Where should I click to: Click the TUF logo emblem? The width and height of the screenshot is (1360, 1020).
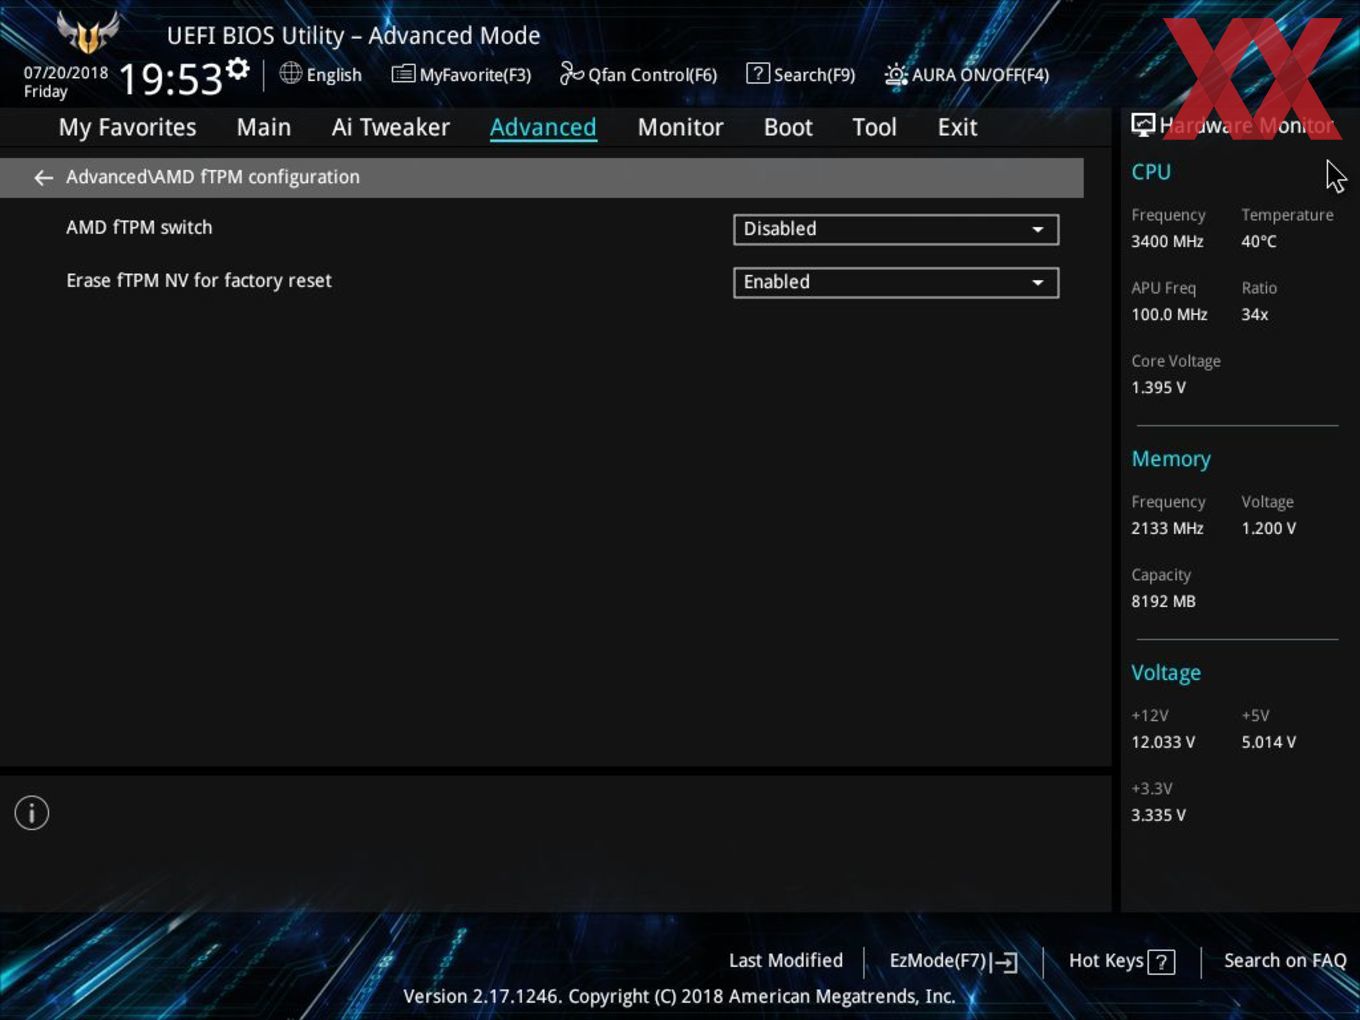[88, 33]
